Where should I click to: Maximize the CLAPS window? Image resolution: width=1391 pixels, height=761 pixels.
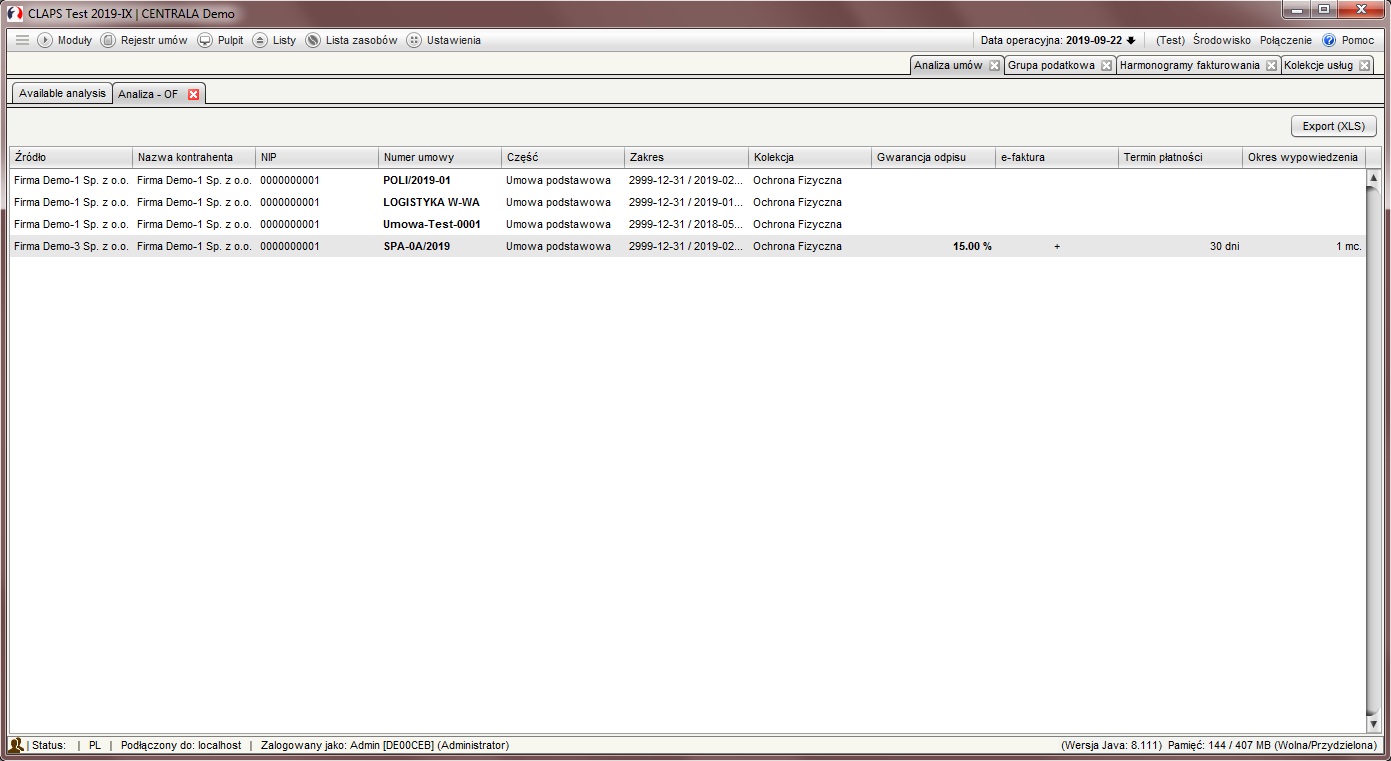click(1323, 10)
